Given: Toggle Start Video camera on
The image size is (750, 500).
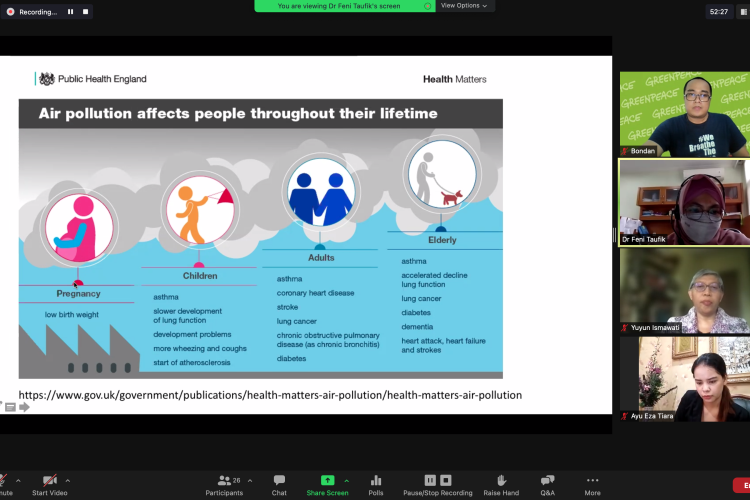Looking at the screenshot, I should pos(49,481).
